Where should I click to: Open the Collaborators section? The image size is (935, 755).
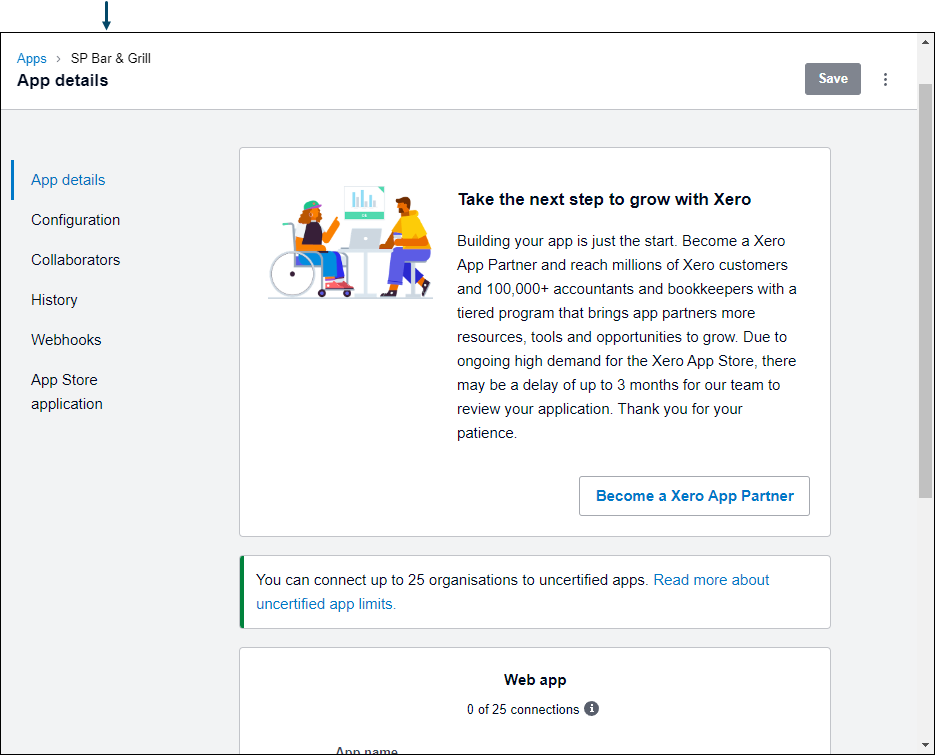click(75, 260)
